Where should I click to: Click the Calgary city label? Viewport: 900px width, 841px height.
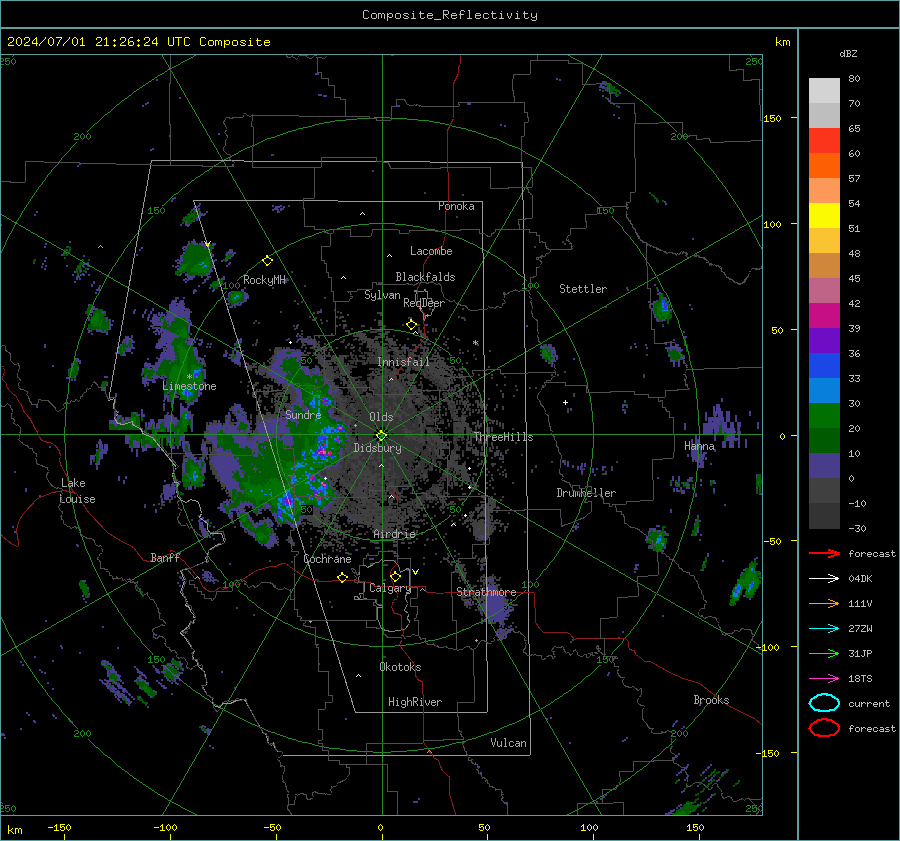390,588
